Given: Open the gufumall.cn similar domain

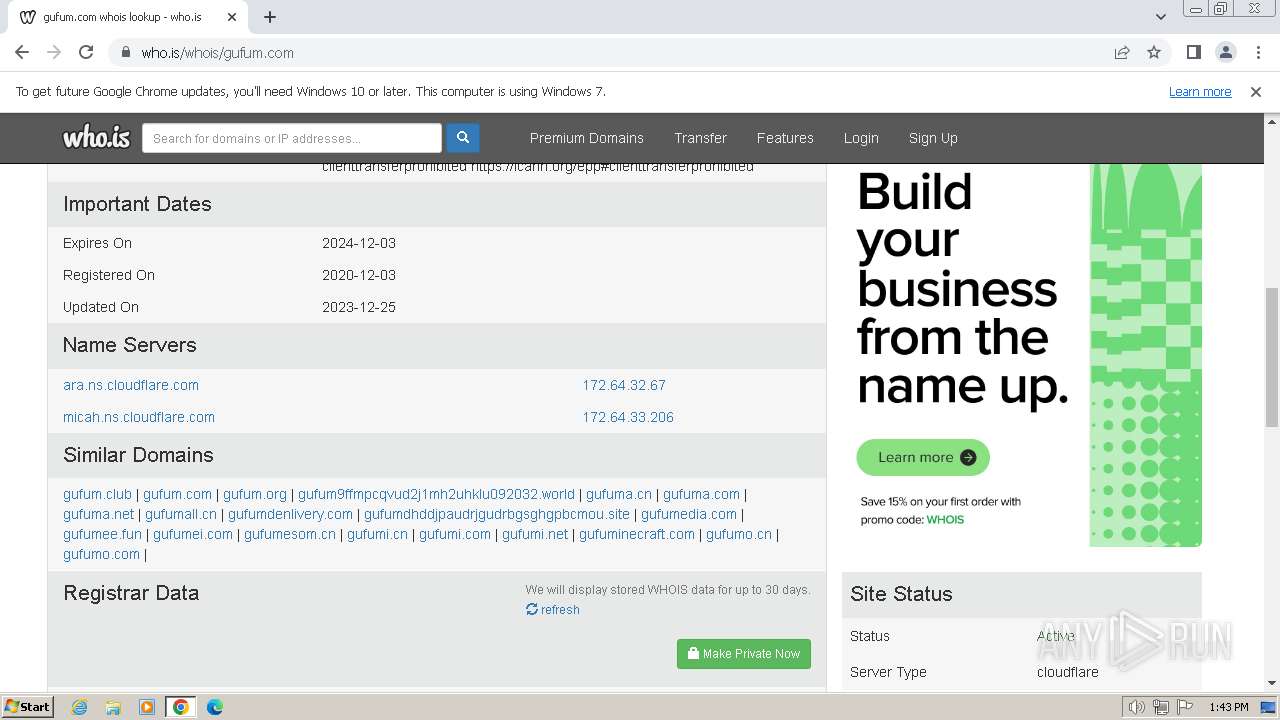Looking at the screenshot, I should point(181,514).
